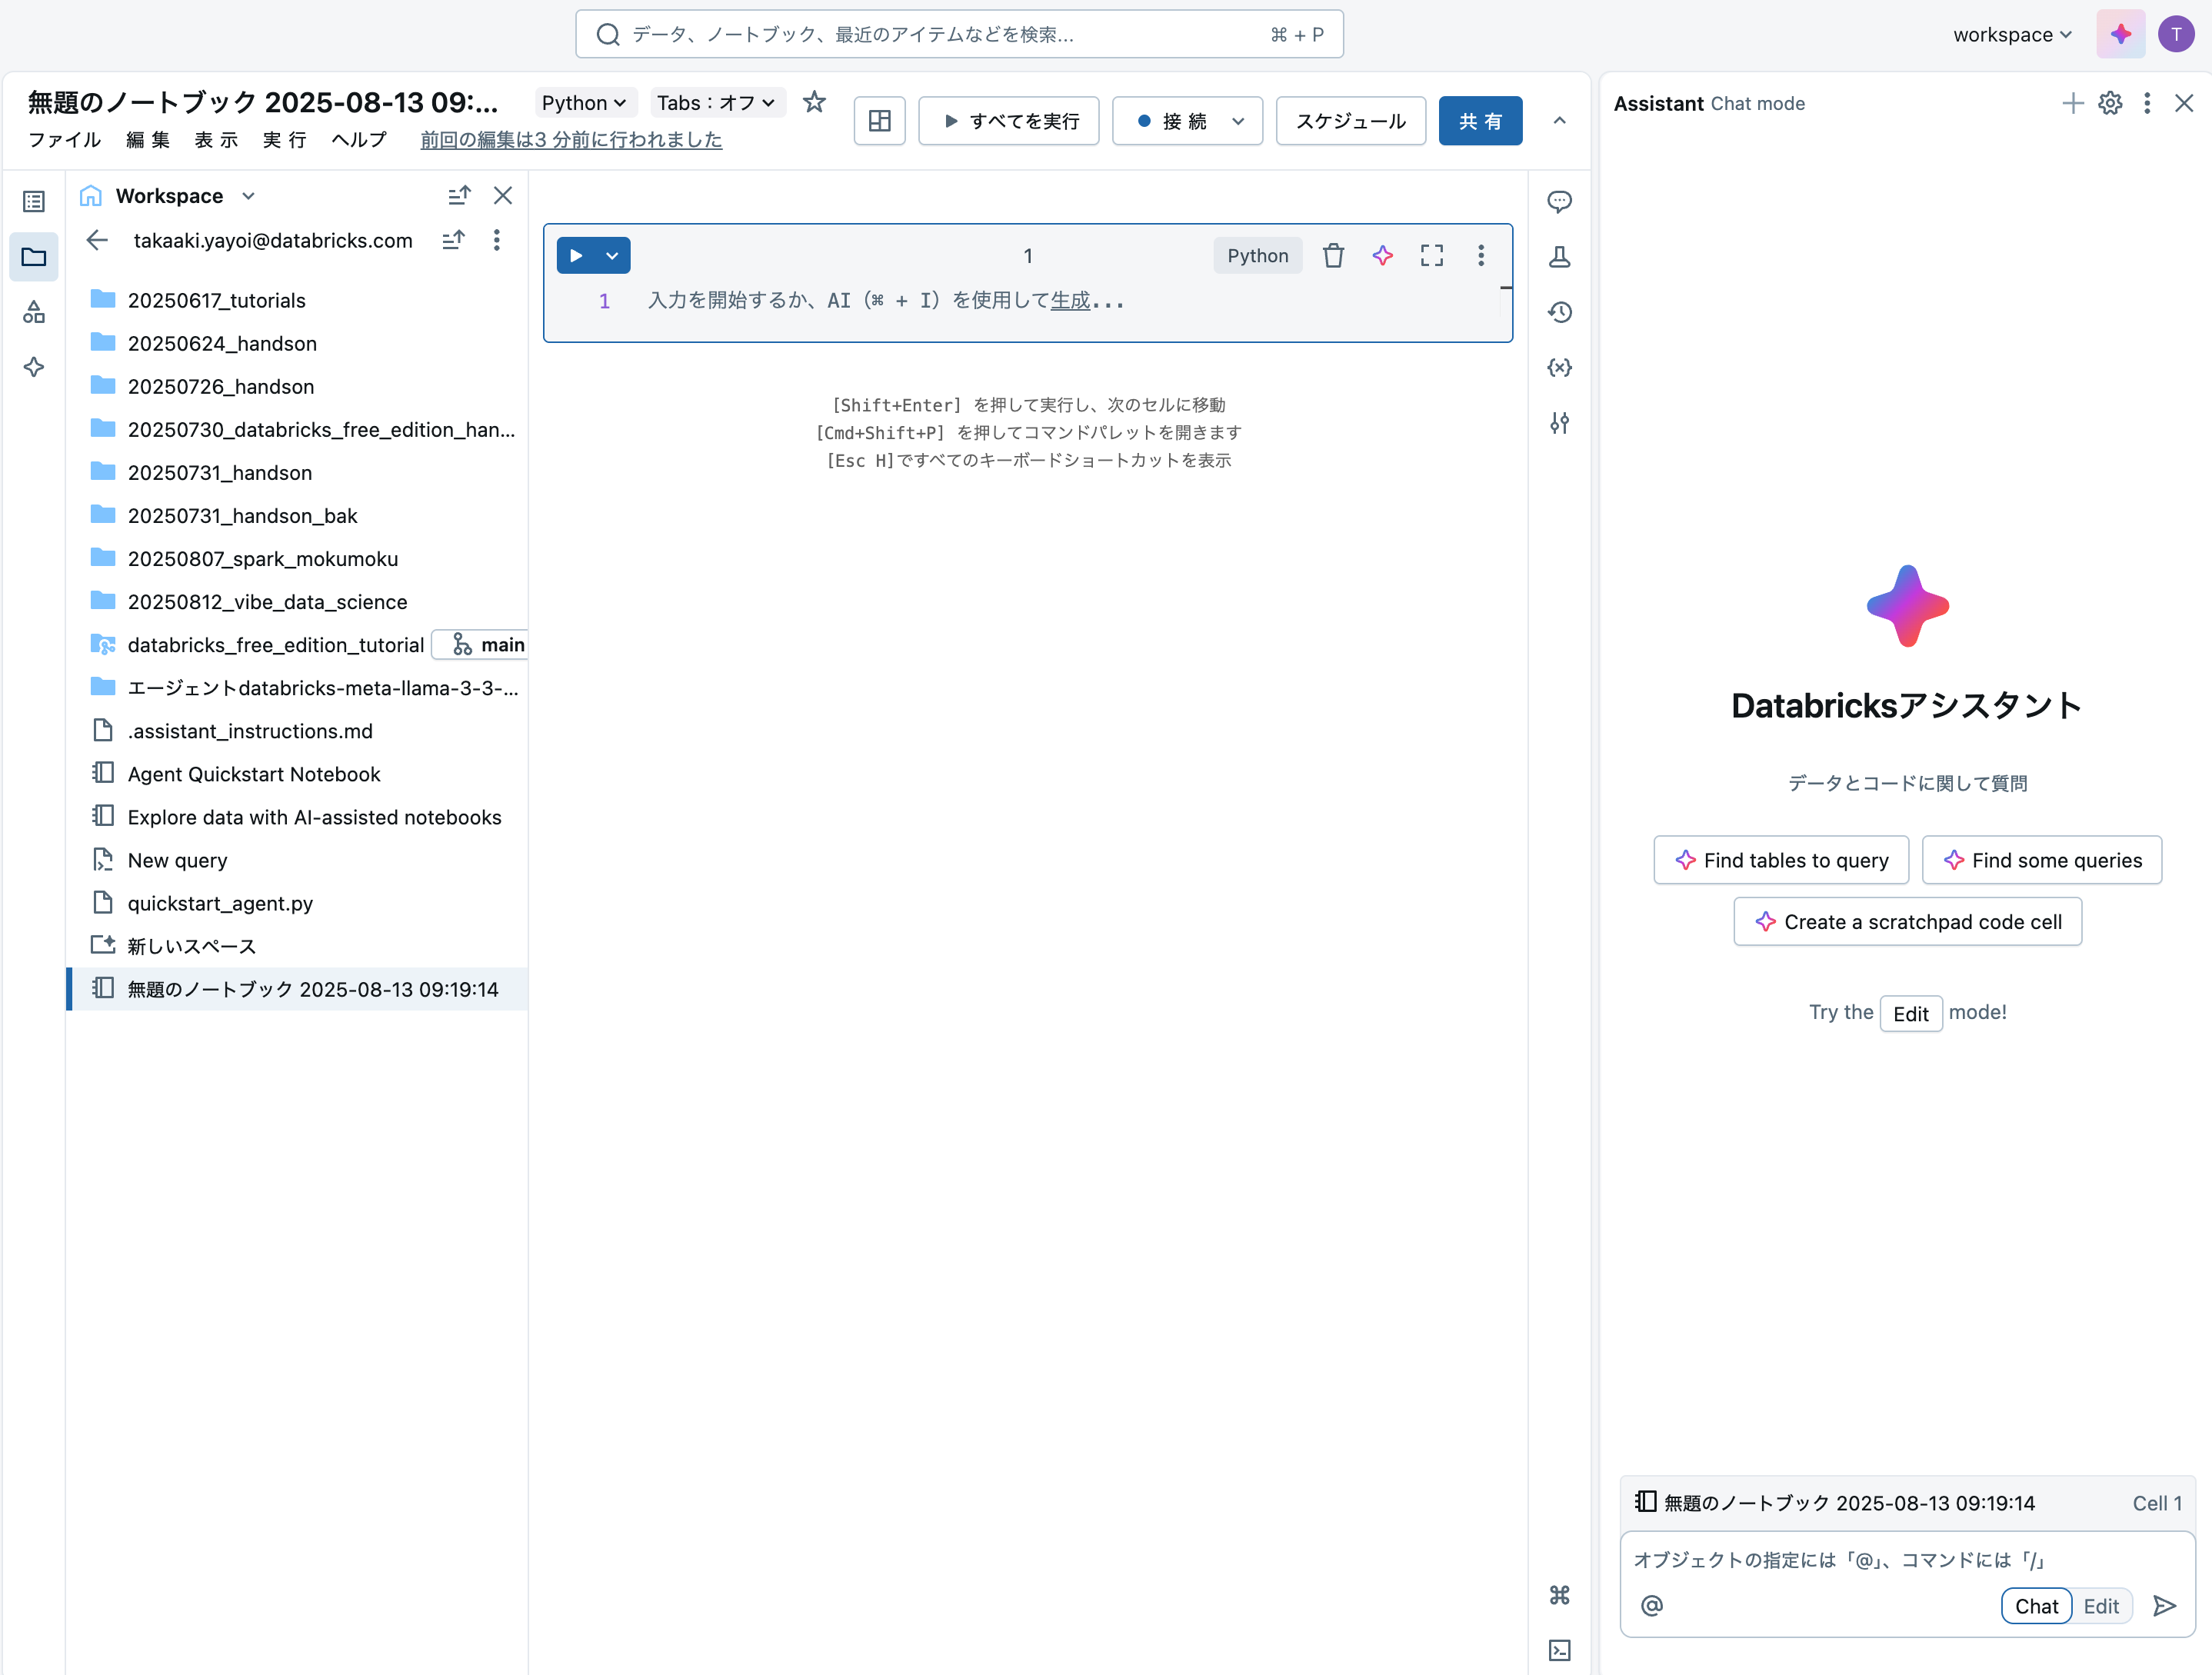Click the すべてを実行 button
The width and height of the screenshot is (2212, 1675).
pos(1009,121)
